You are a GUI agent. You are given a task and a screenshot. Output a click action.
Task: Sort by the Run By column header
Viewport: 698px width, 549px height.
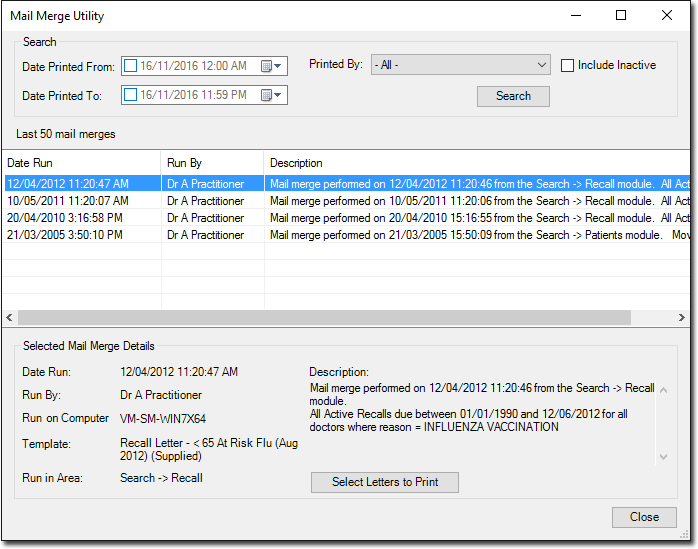point(212,162)
